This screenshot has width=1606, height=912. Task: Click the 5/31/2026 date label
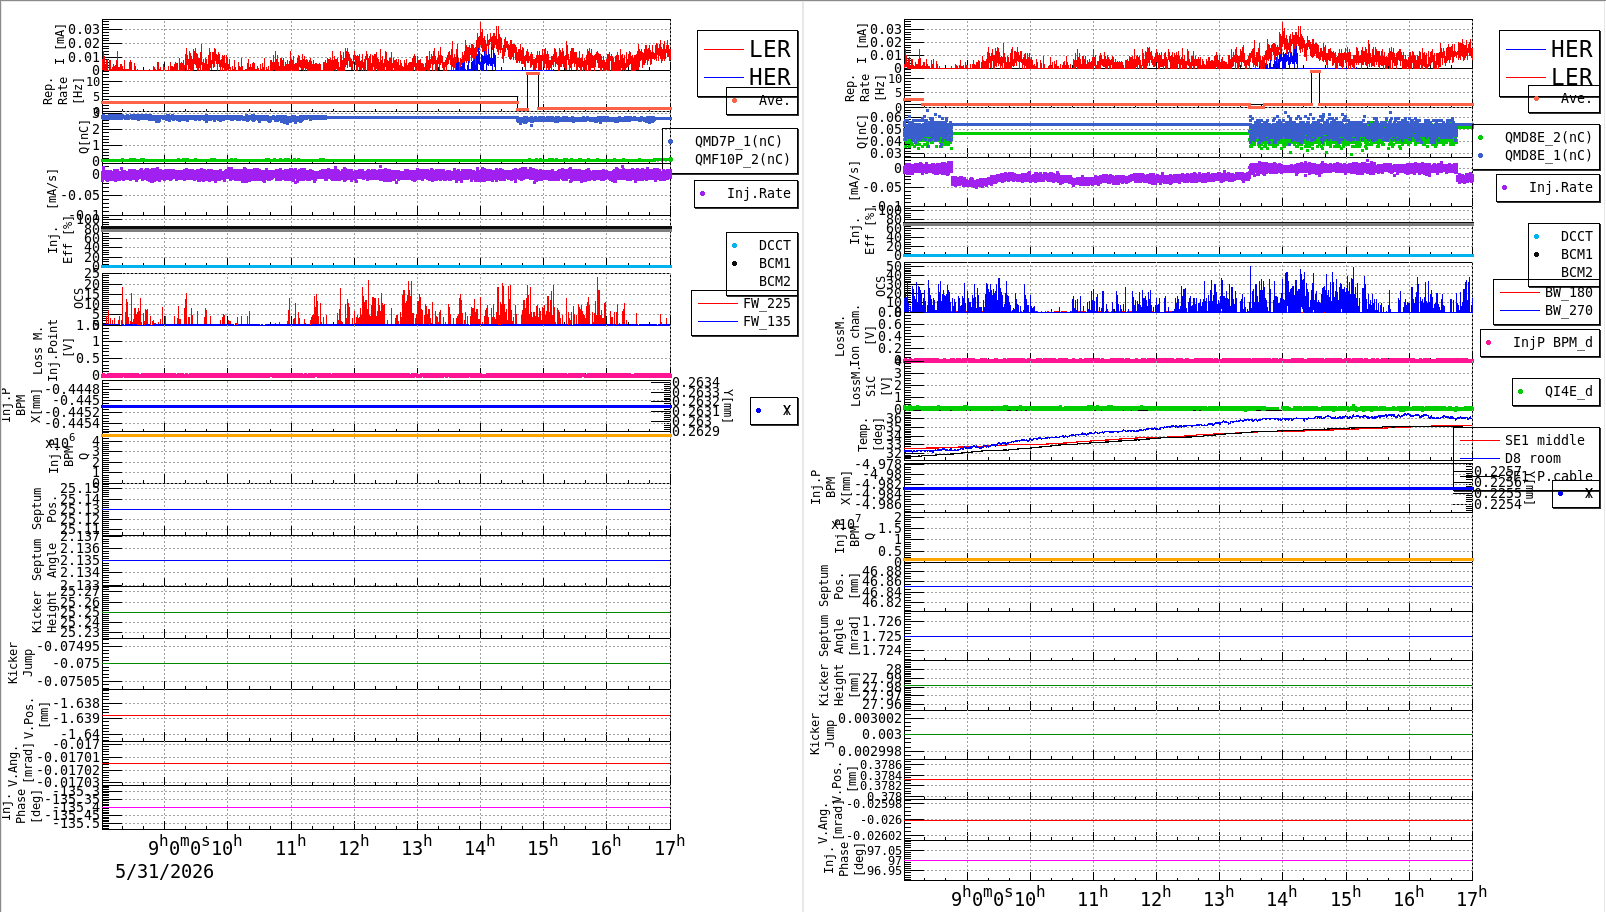click(x=164, y=871)
